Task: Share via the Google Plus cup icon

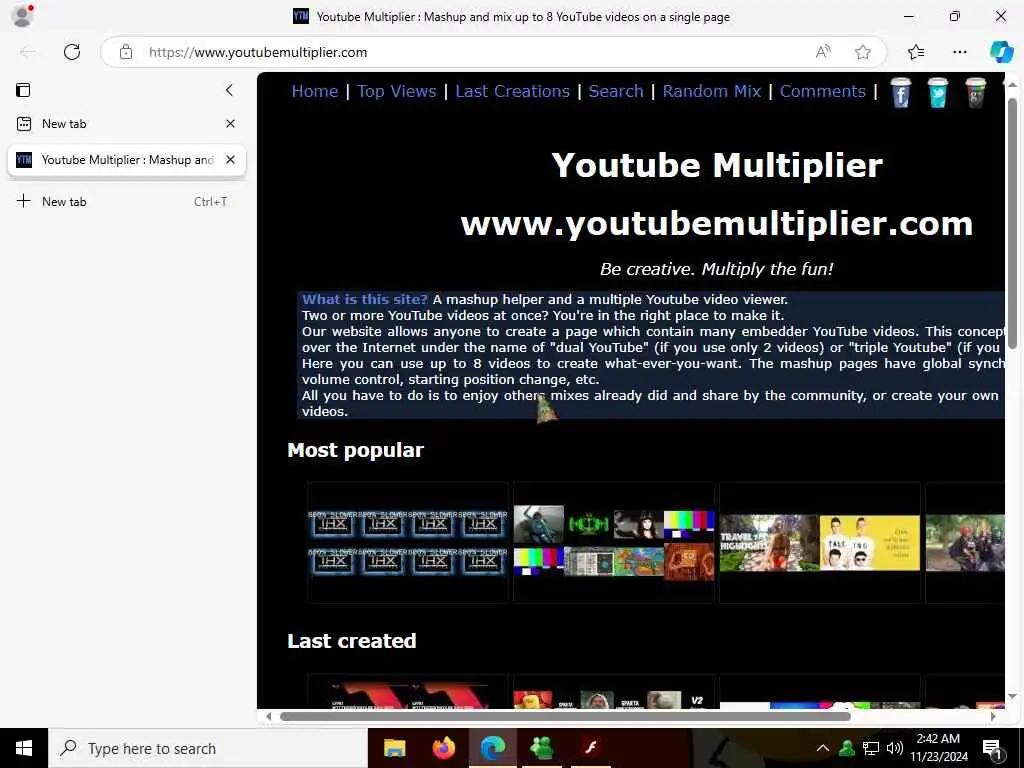Action: 976,93
